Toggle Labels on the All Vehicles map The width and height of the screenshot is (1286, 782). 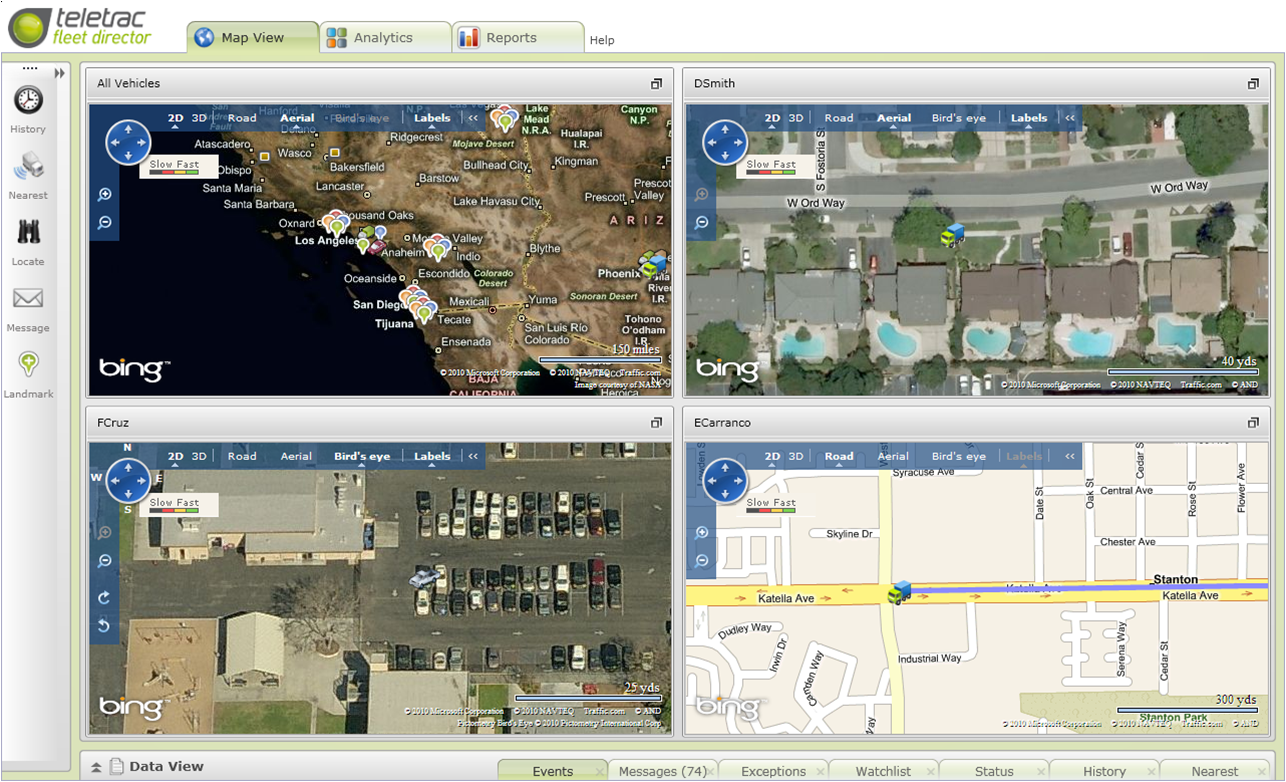431,117
